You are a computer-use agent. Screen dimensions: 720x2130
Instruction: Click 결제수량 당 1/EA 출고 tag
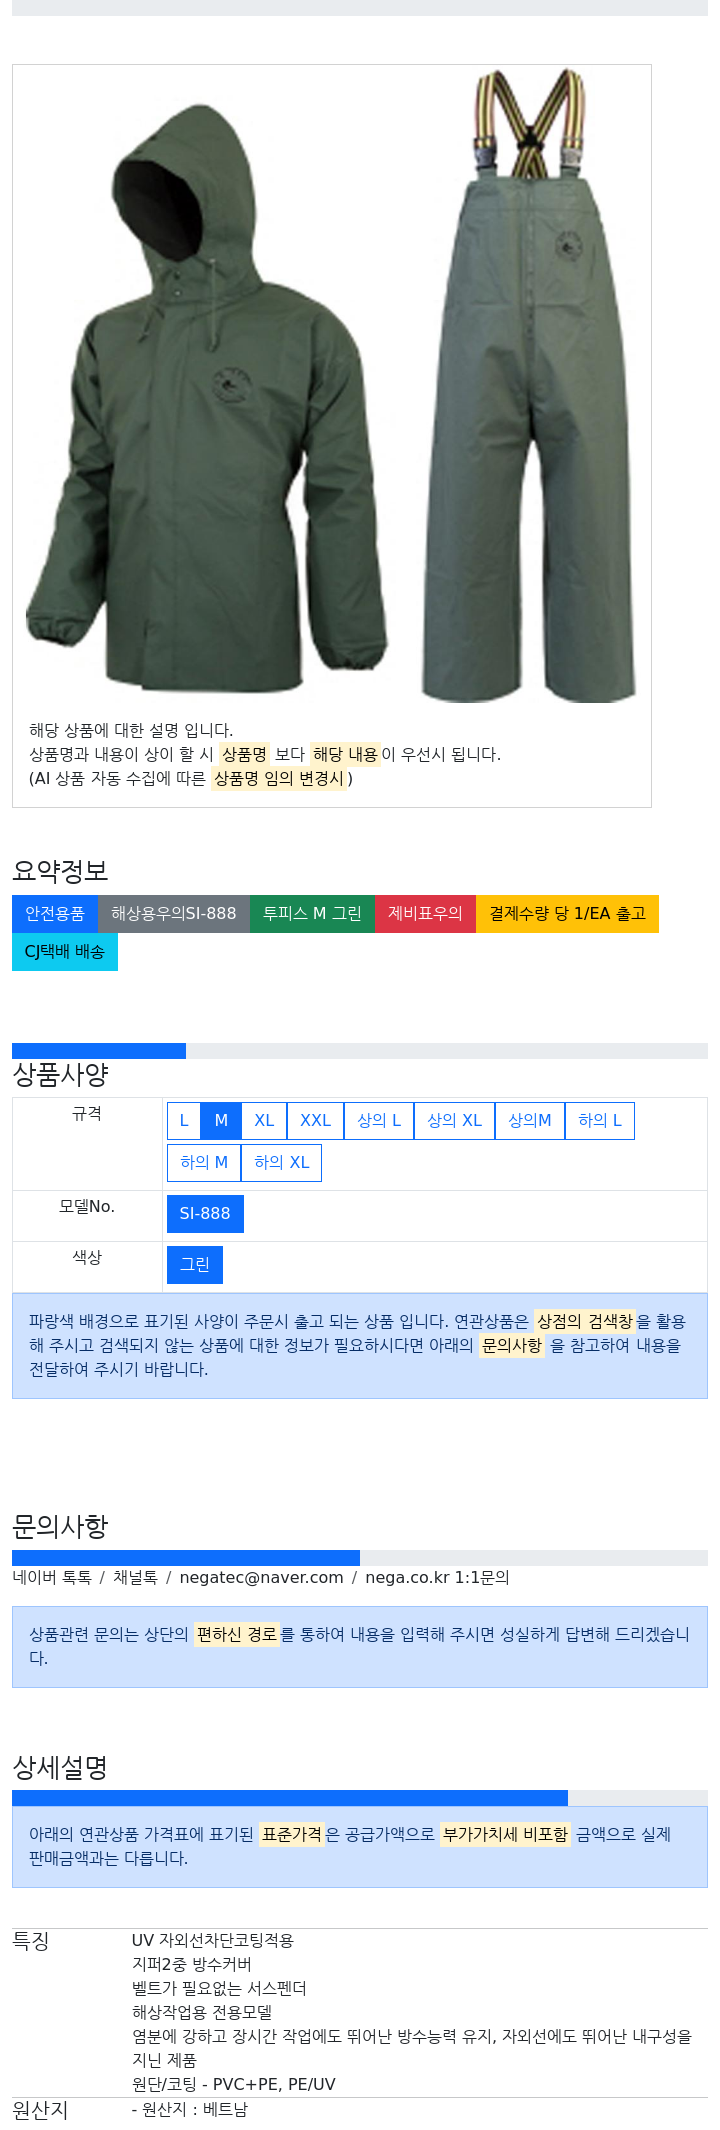pos(567,913)
